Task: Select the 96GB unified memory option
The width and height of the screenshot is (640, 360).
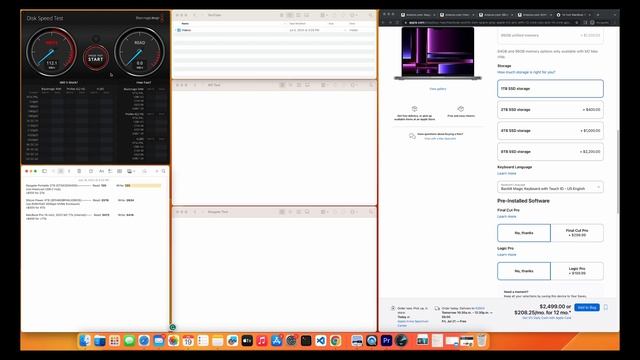Action: 550,36
